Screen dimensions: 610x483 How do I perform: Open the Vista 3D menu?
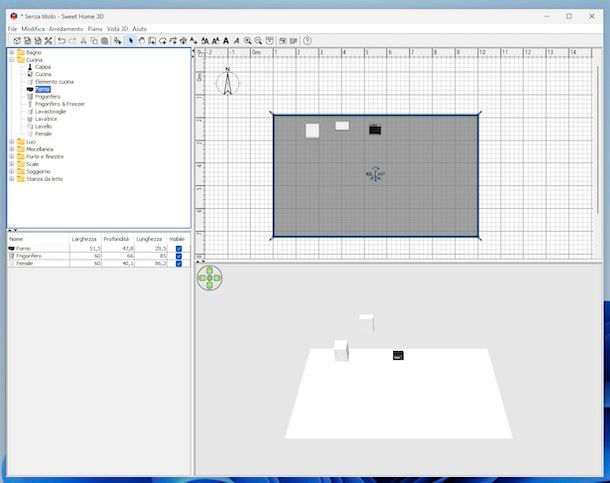tap(117, 29)
